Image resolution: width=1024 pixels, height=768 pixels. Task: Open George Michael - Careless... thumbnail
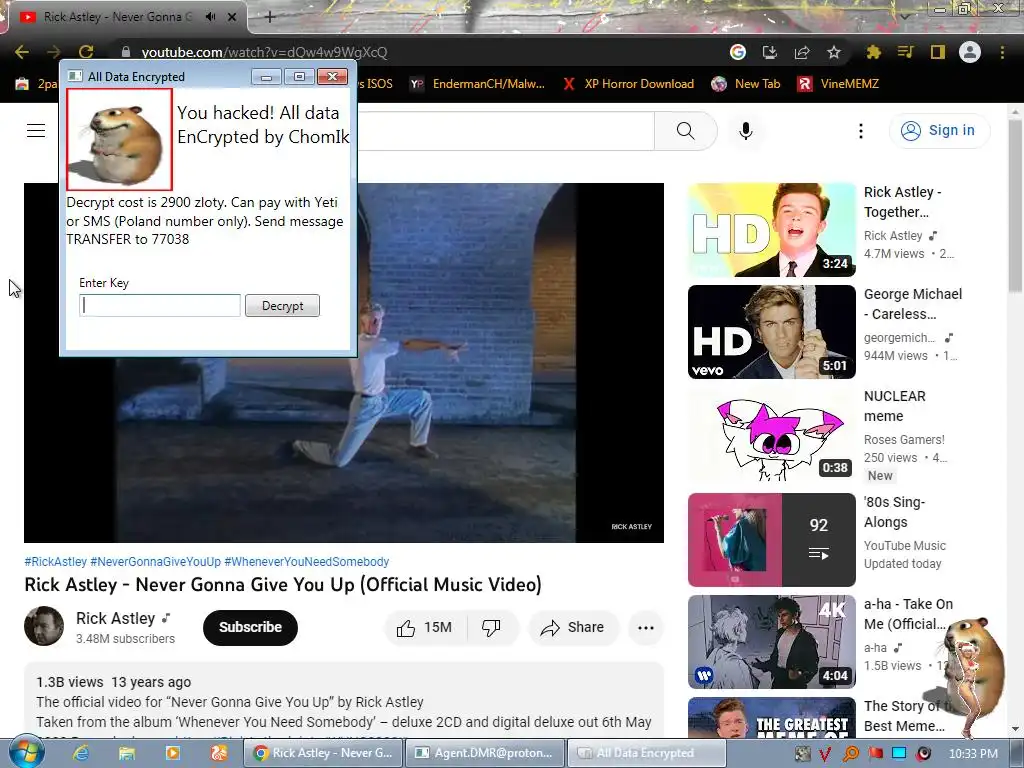[x=771, y=332]
